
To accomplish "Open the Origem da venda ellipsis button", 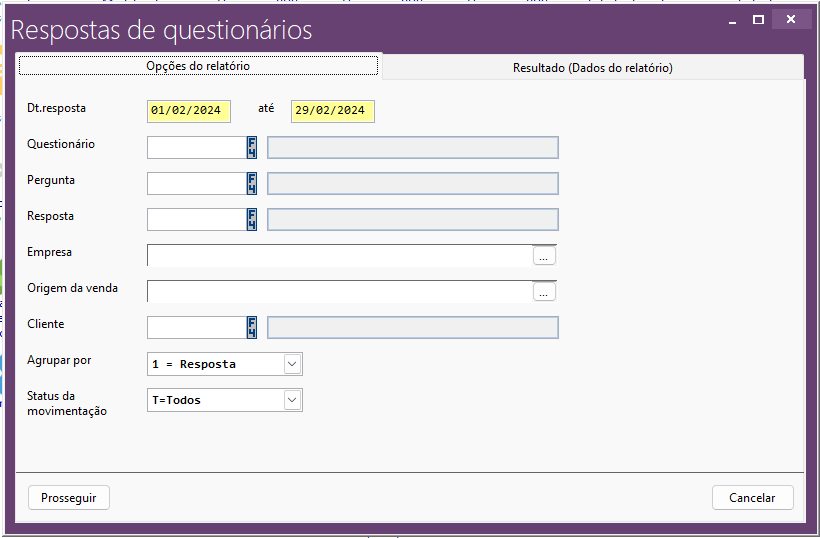I will [x=544, y=292].
